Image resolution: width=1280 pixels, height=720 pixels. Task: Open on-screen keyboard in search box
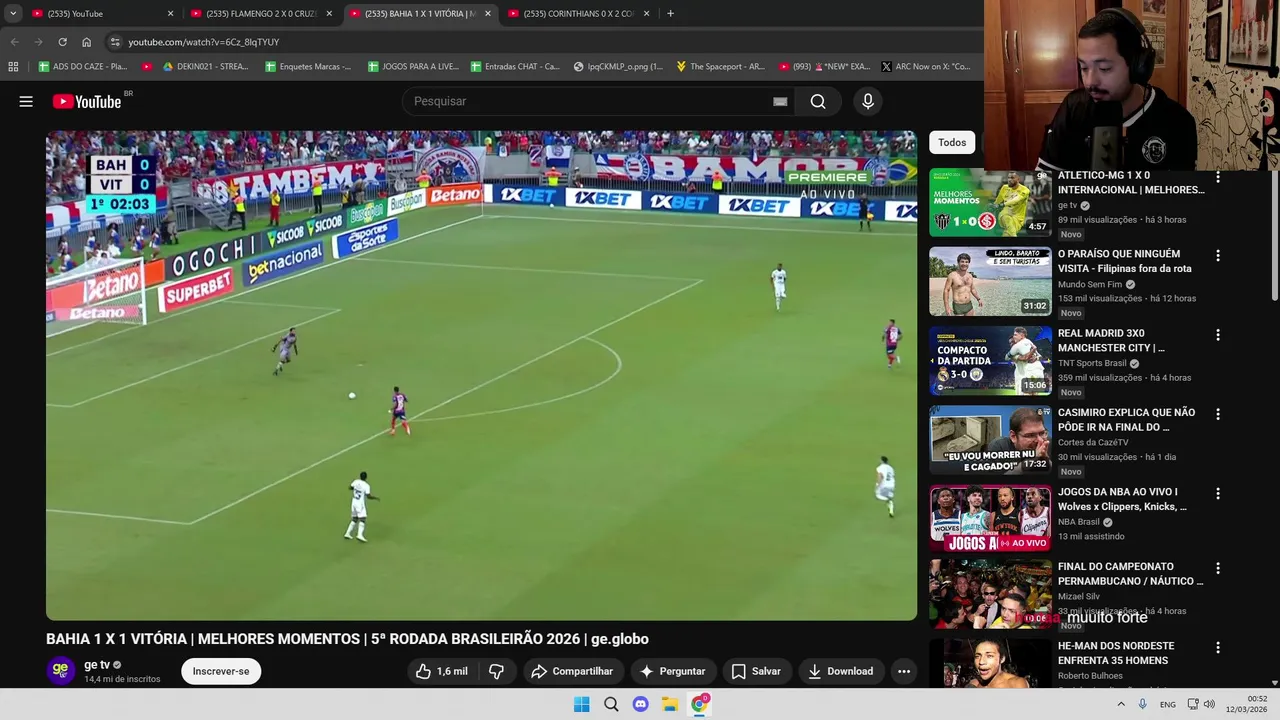coord(780,101)
